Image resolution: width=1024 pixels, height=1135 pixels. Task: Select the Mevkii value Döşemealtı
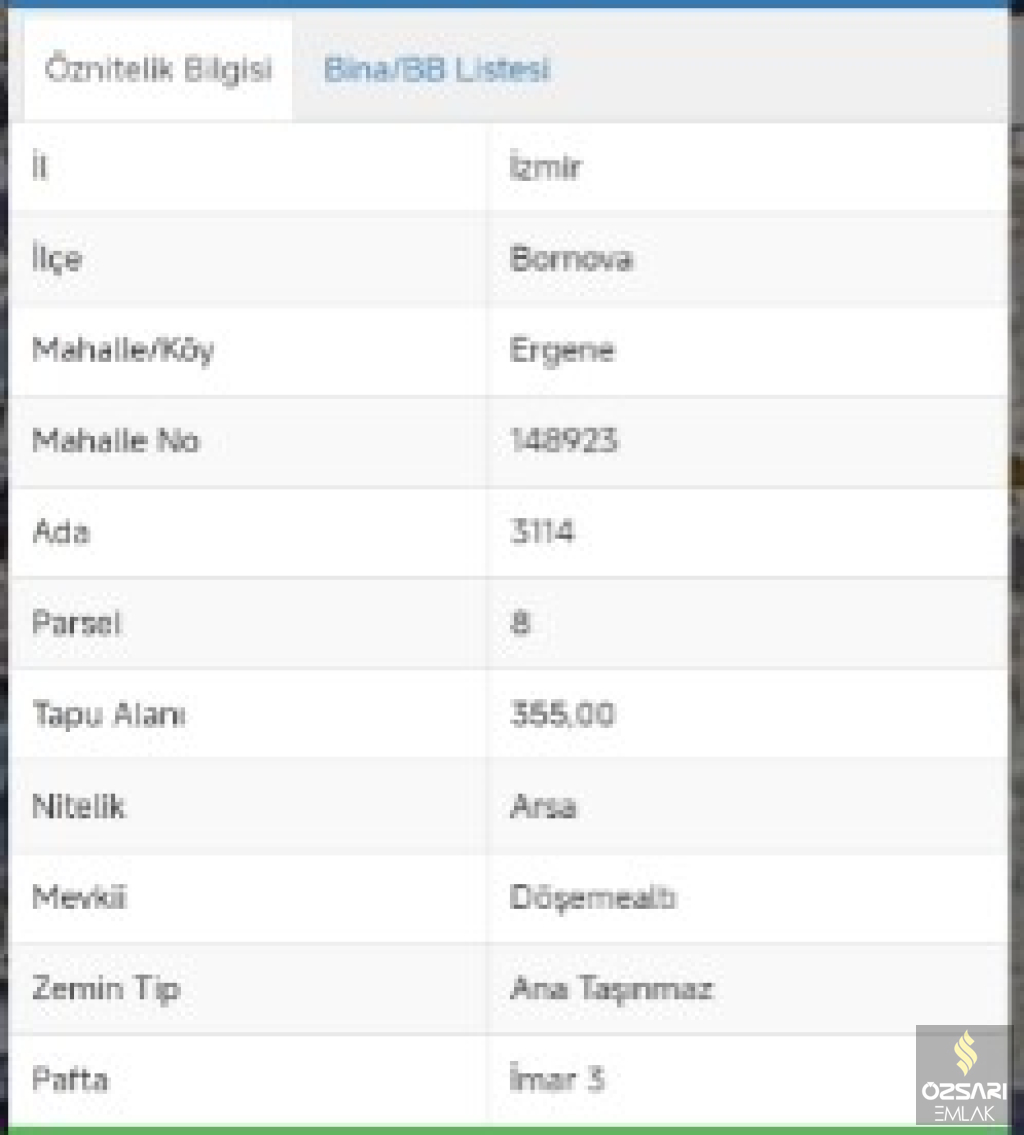click(593, 898)
